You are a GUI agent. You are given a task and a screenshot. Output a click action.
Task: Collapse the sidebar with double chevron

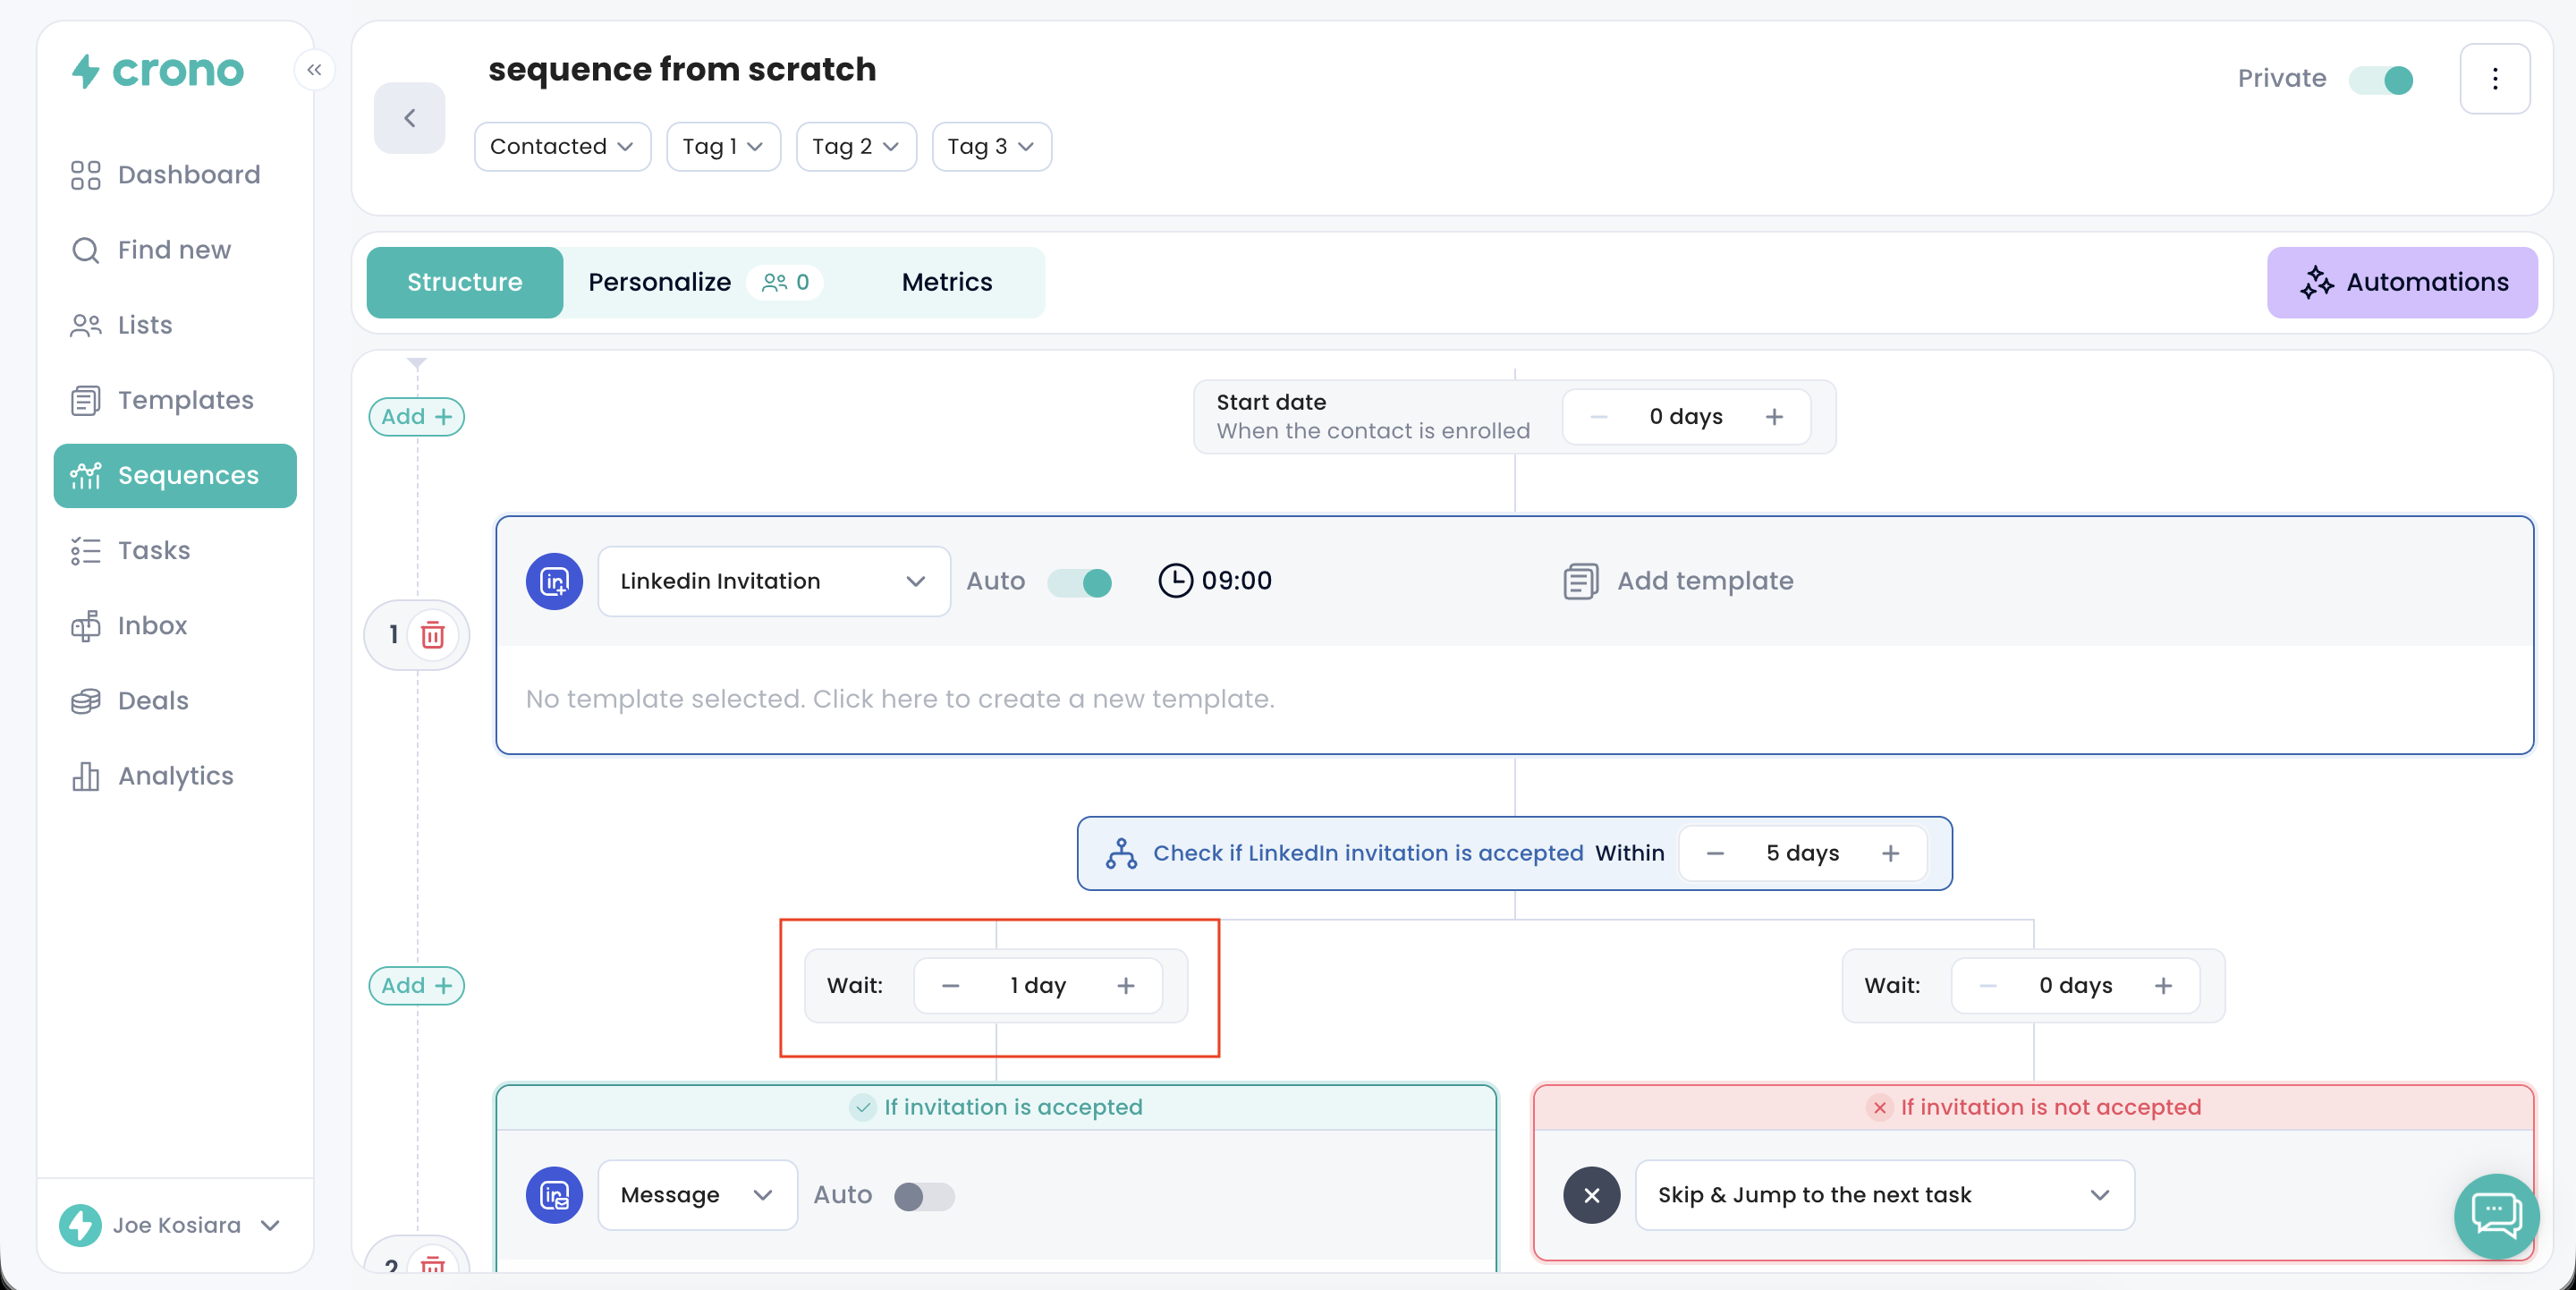point(314,69)
